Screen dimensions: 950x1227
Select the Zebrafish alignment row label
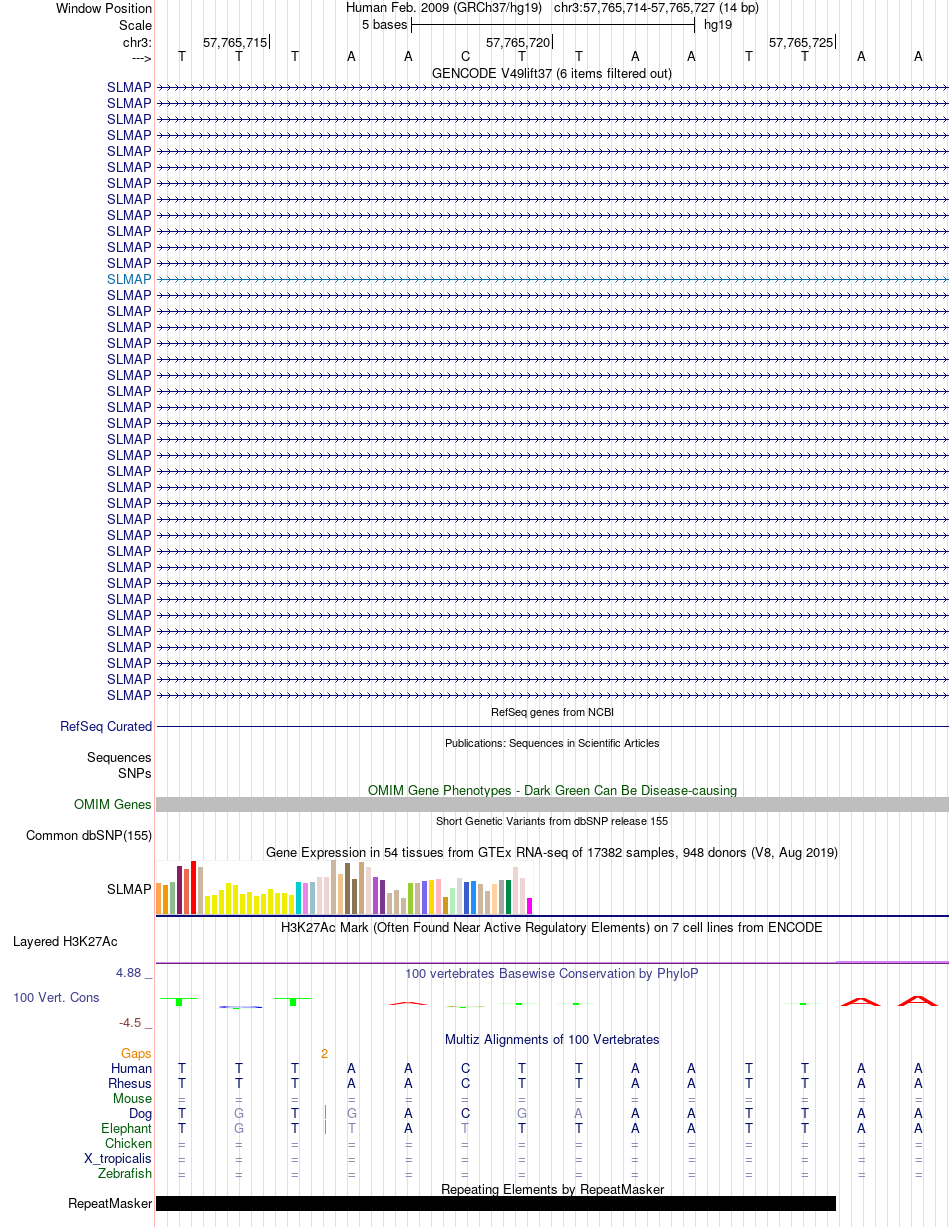click(x=126, y=1173)
